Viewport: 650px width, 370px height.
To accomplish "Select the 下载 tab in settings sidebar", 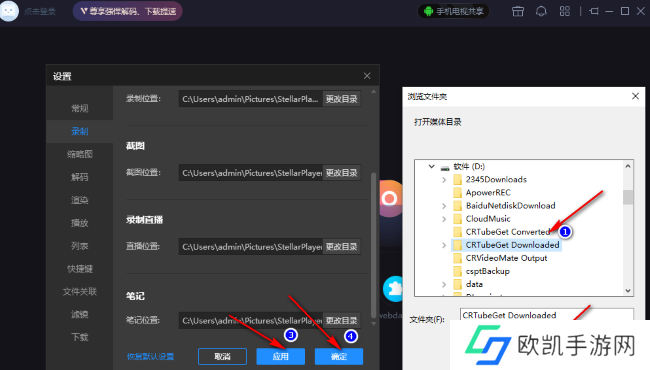I will coord(80,337).
